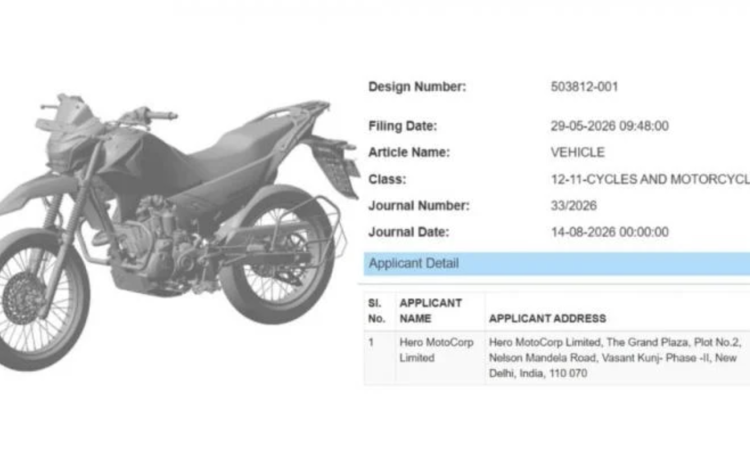Image resolution: width=750 pixels, height=450 pixels.
Task: Select design number value '503812-001'
Action: pyautogui.click(x=584, y=87)
